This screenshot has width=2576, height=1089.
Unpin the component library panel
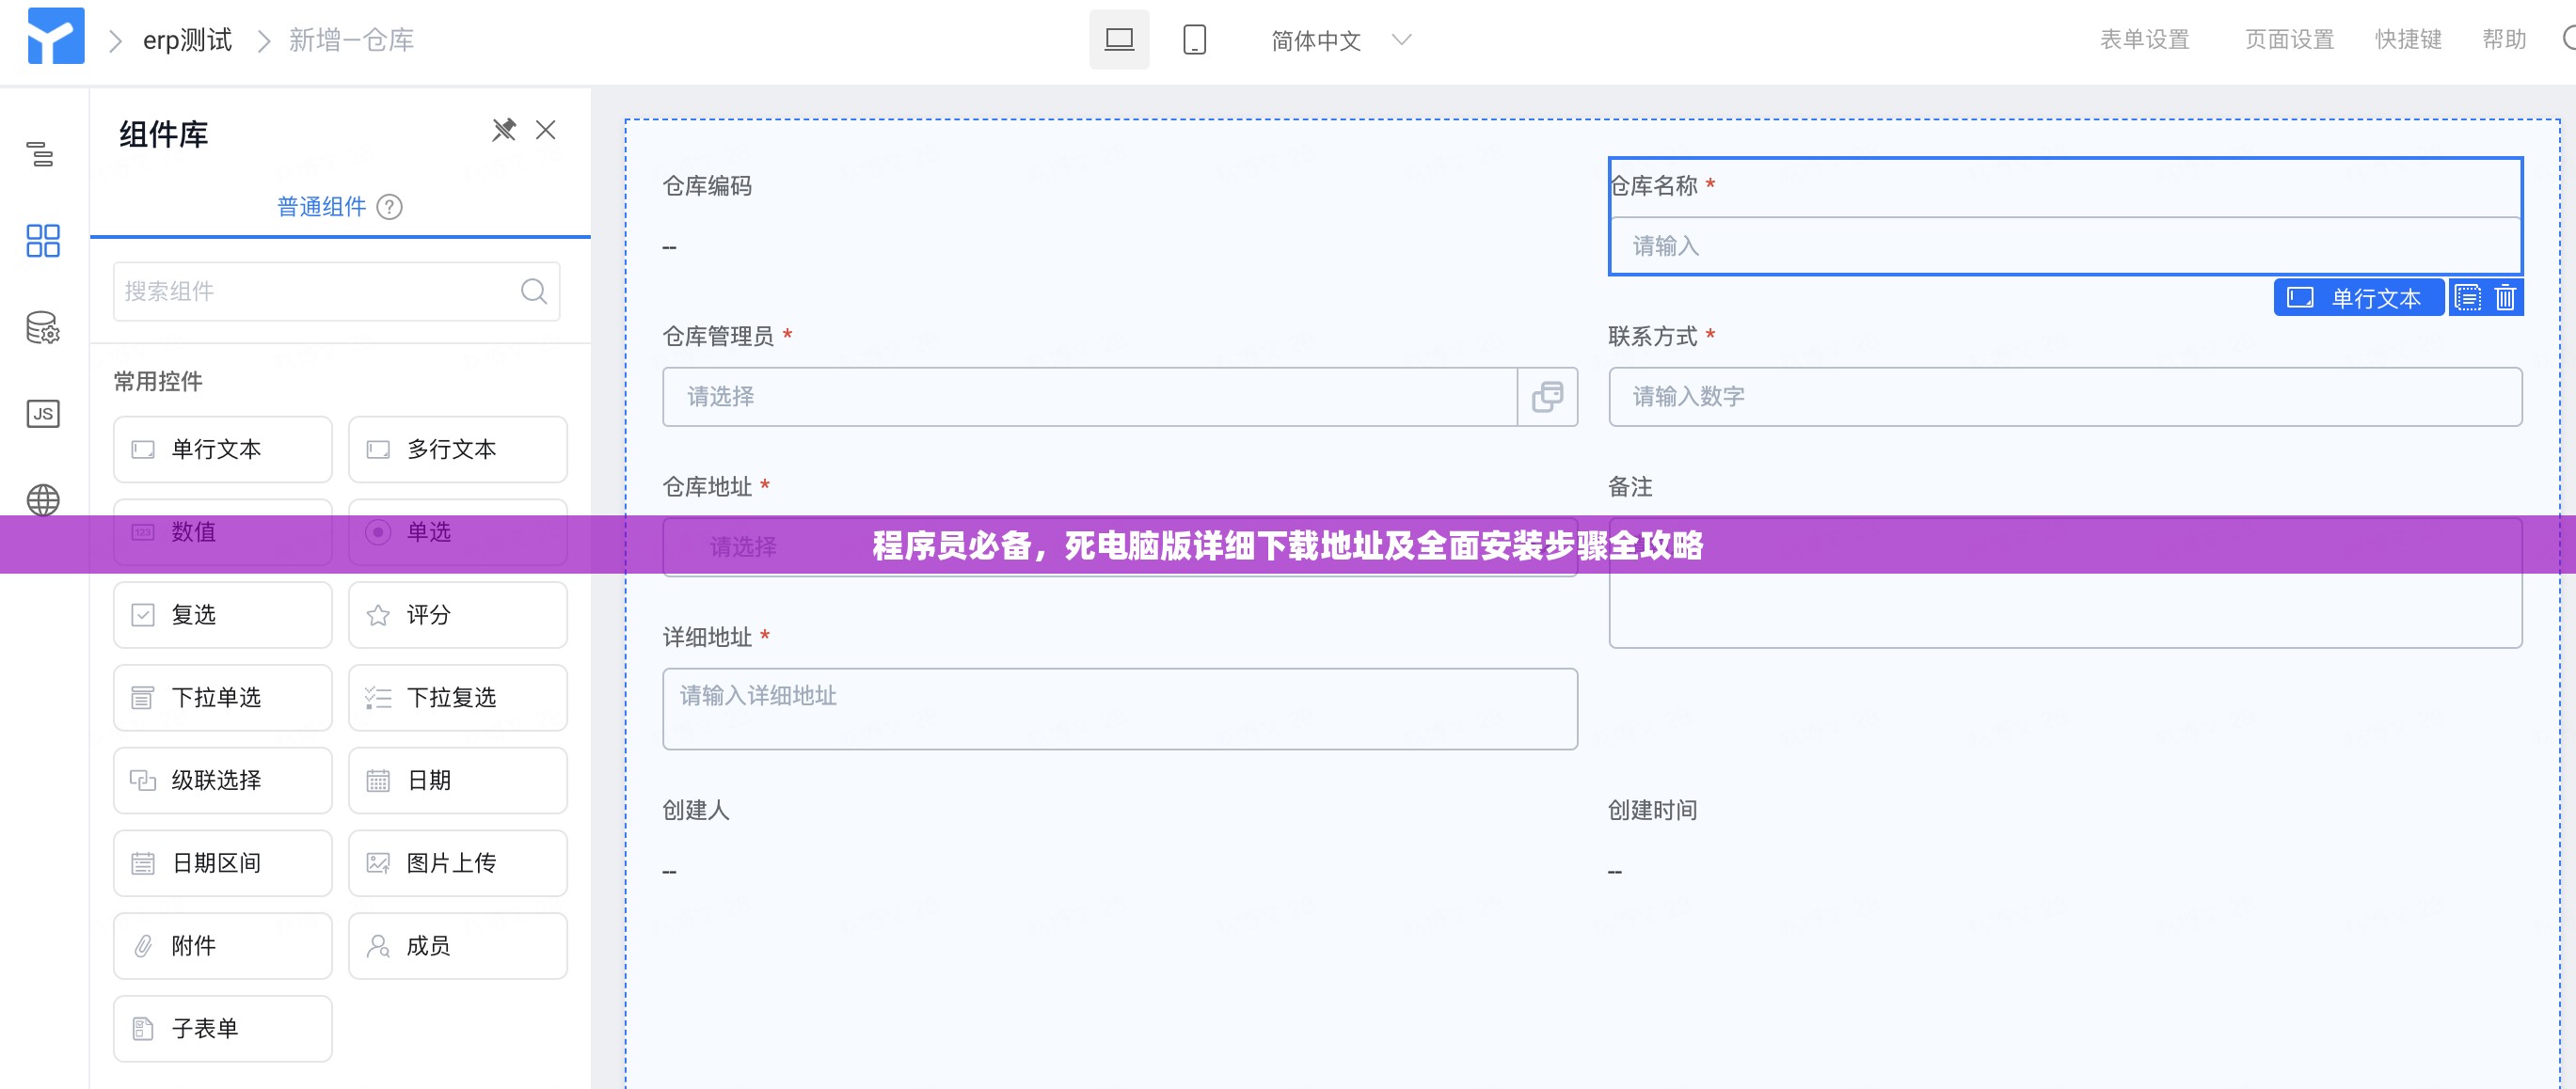(504, 130)
